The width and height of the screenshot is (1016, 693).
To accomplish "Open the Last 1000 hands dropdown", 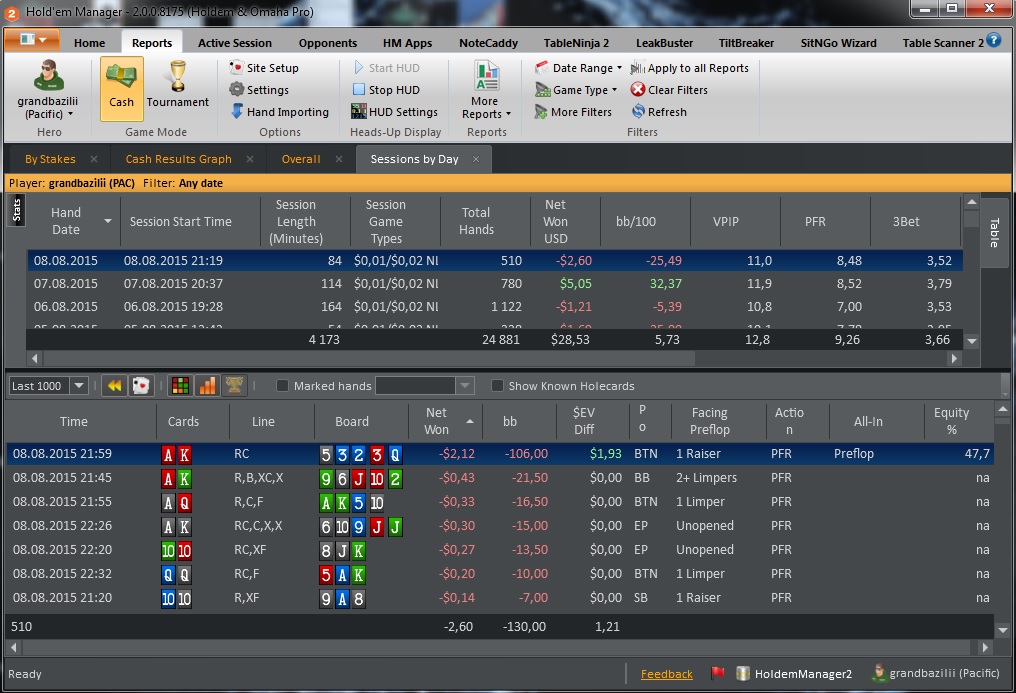I will pos(78,386).
